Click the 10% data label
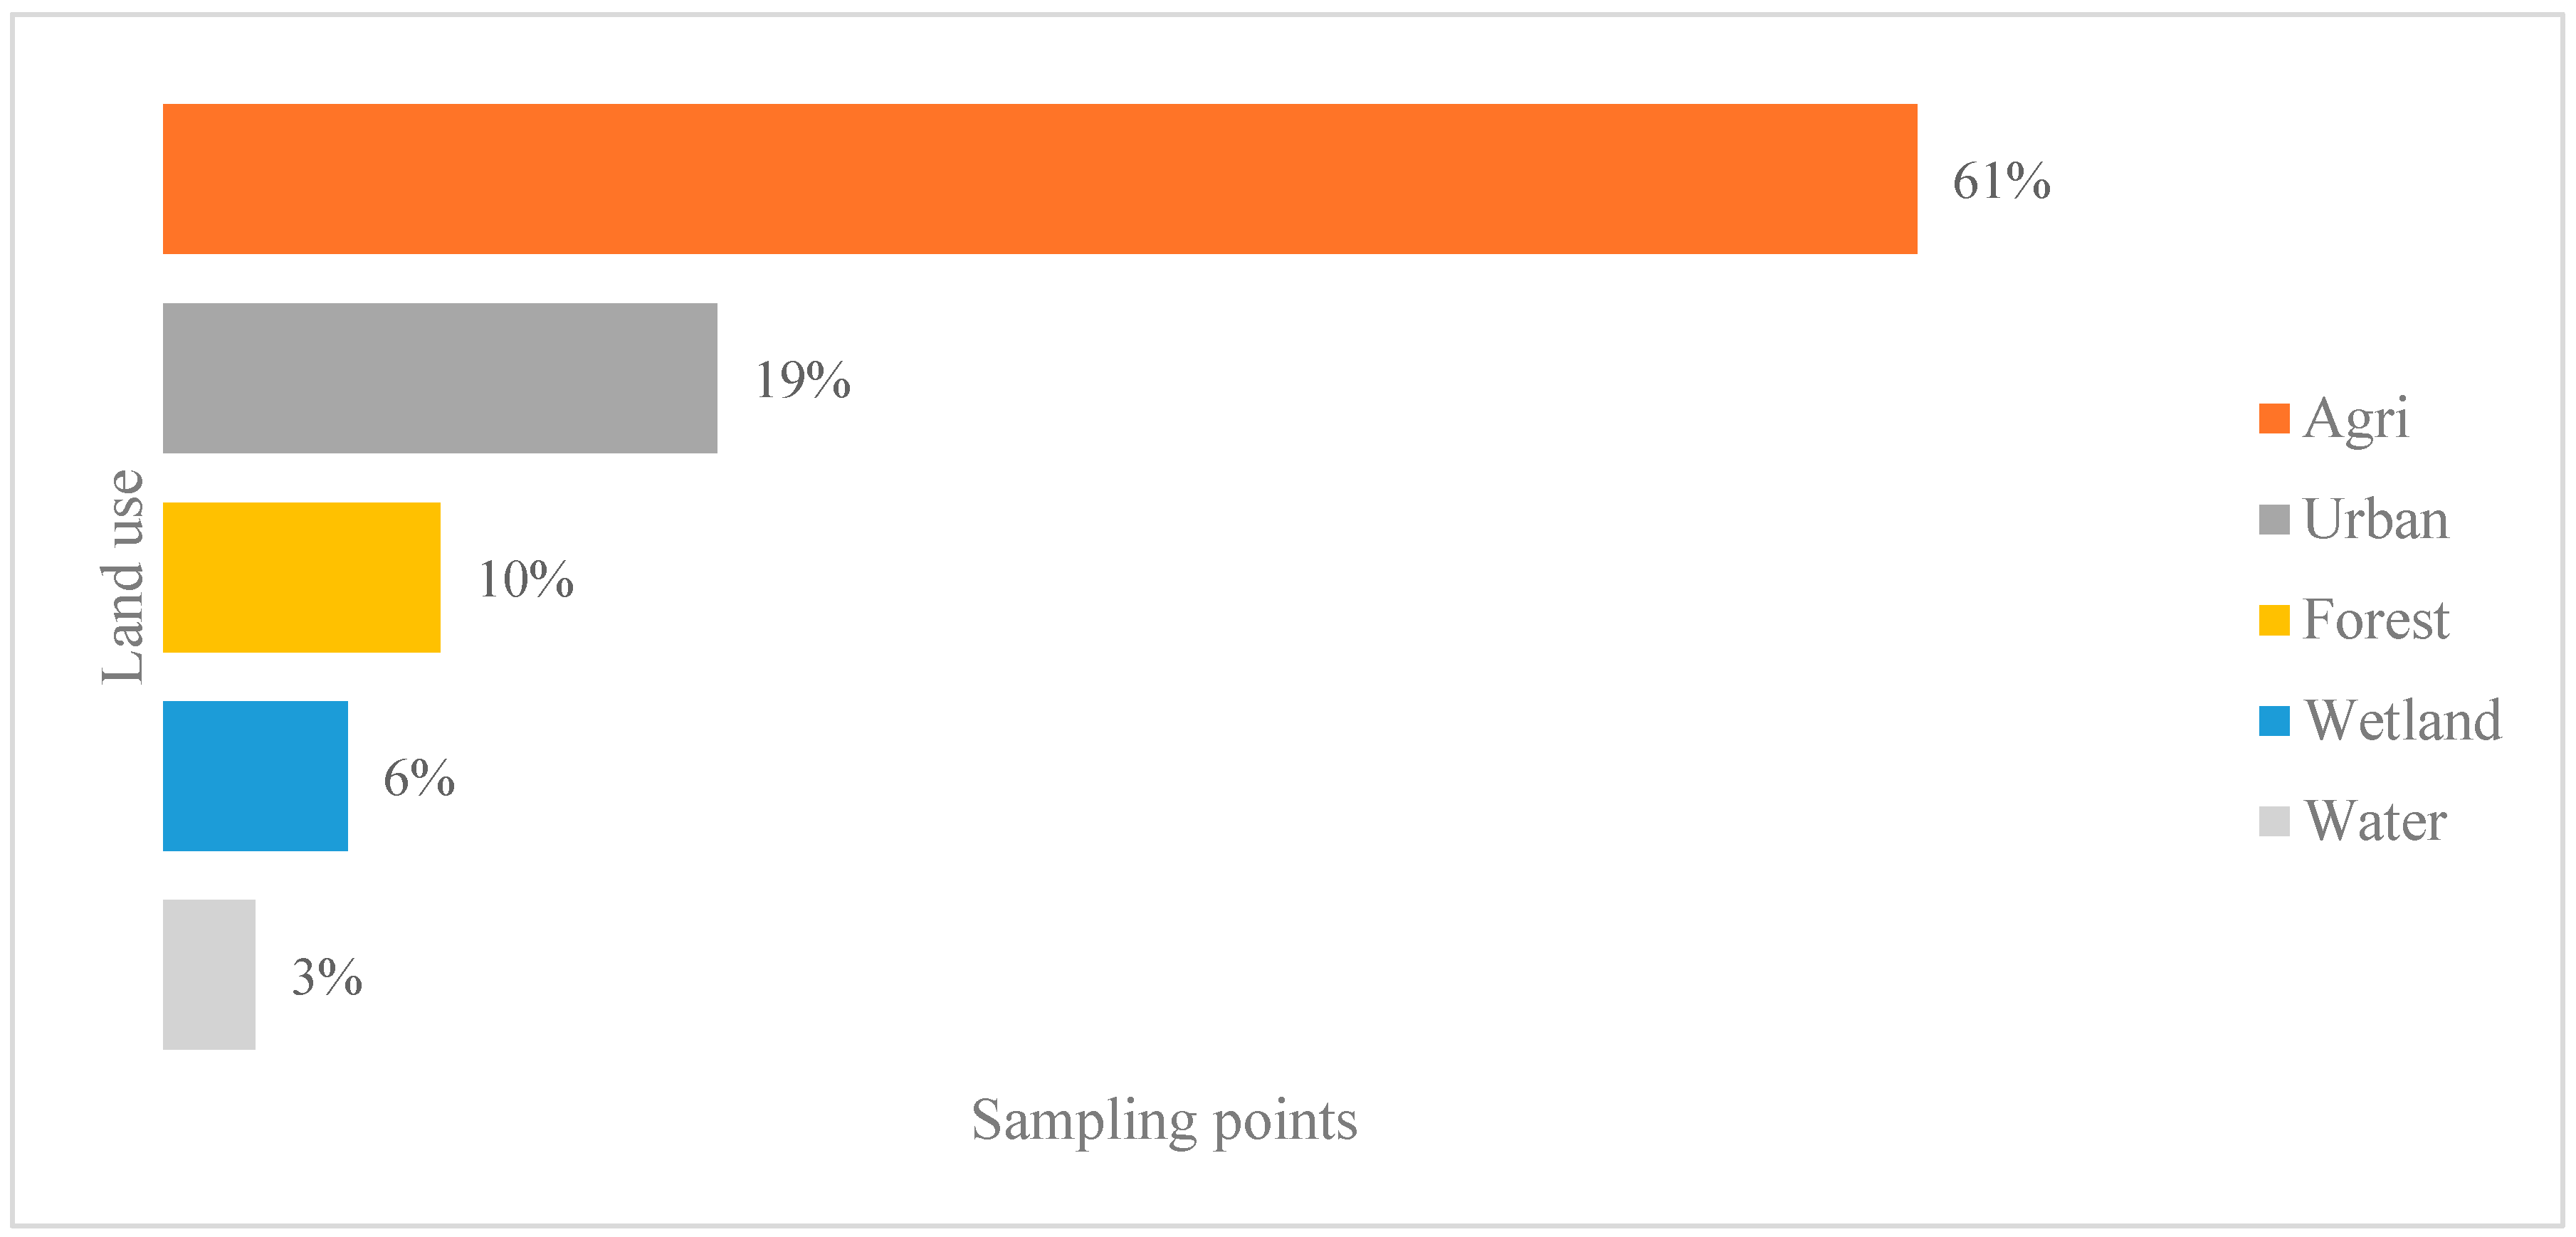The image size is (2576, 1237). [x=526, y=580]
